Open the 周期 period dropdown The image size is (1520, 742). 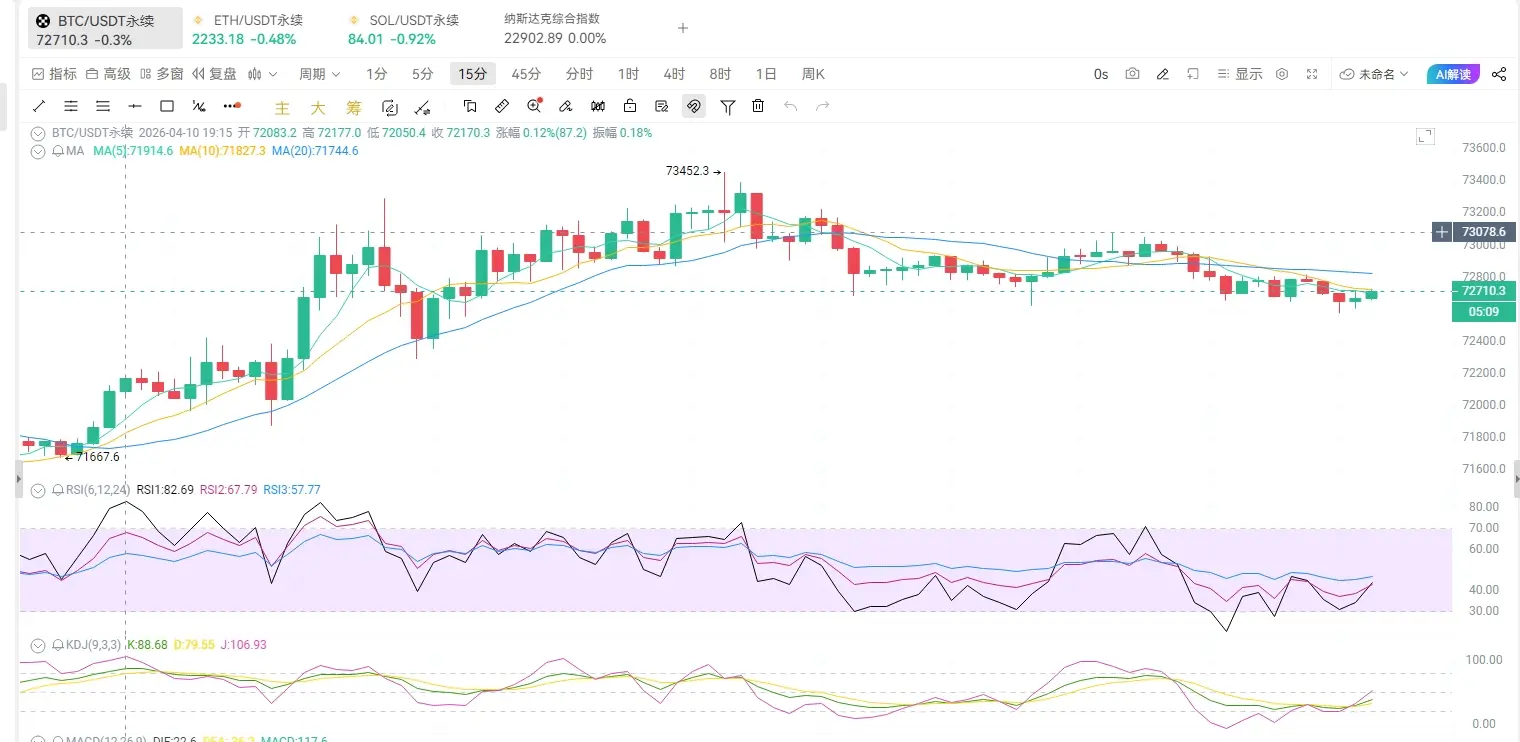[x=319, y=74]
